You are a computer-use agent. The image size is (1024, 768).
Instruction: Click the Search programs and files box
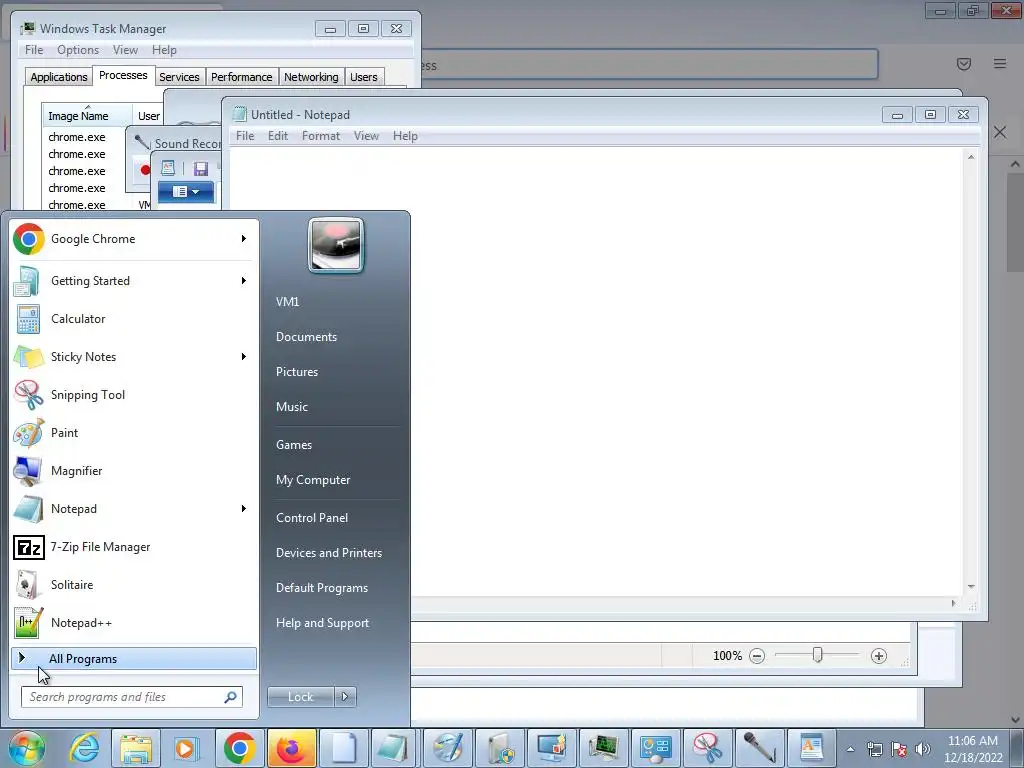pos(132,697)
